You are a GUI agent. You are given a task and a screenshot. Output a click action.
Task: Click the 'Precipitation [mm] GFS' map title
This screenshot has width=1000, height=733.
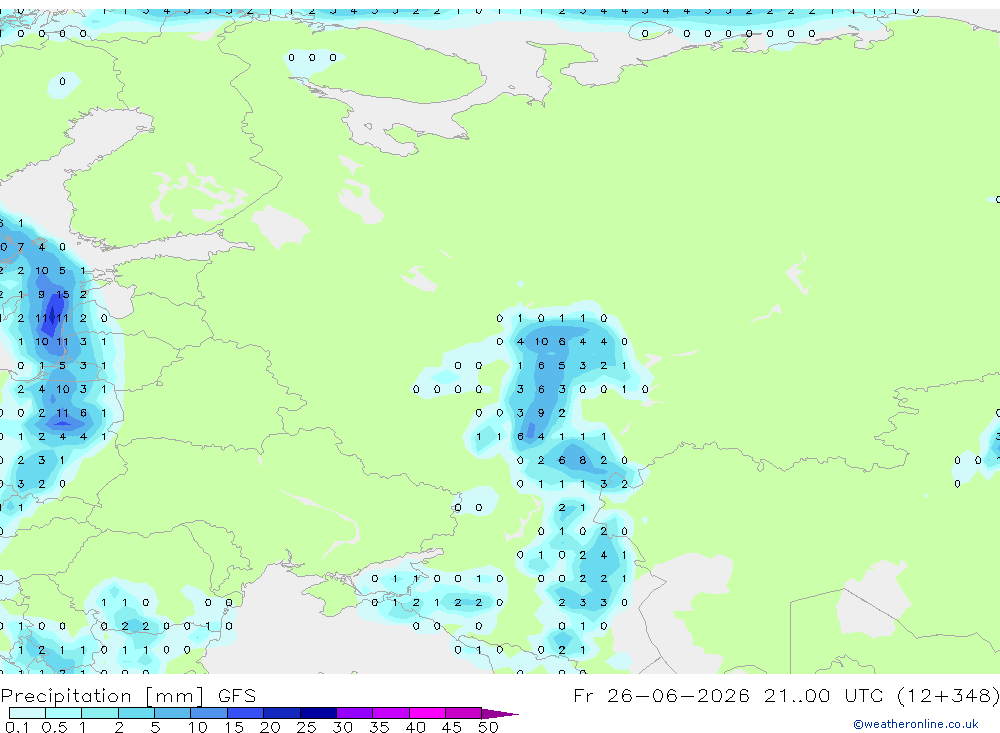coord(128,695)
